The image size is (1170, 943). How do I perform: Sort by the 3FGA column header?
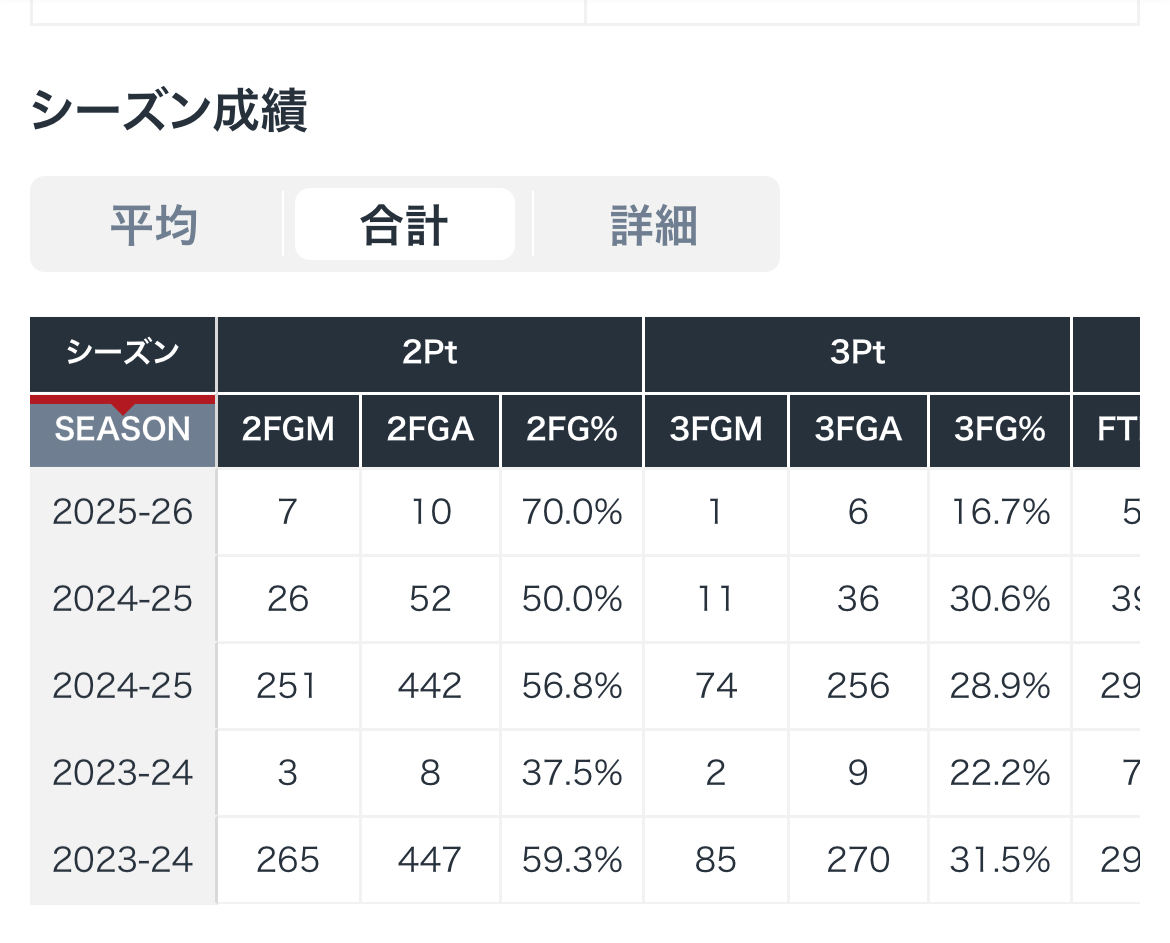[x=858, y=430]
